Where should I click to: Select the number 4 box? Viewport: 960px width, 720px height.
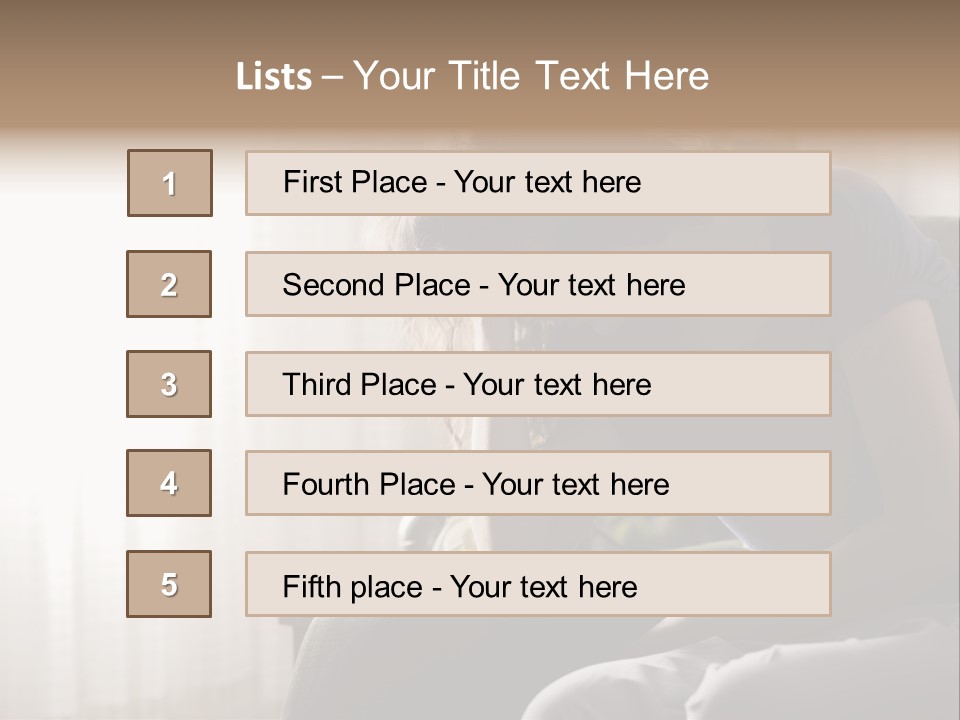[169, 483]
